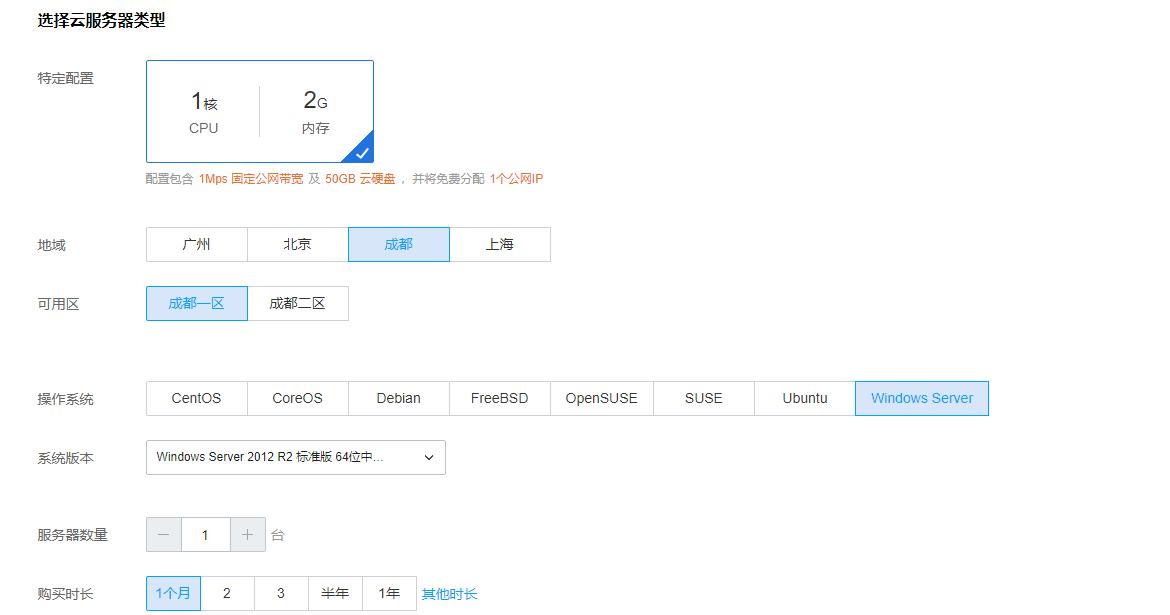Choose 北京 region

298,244
